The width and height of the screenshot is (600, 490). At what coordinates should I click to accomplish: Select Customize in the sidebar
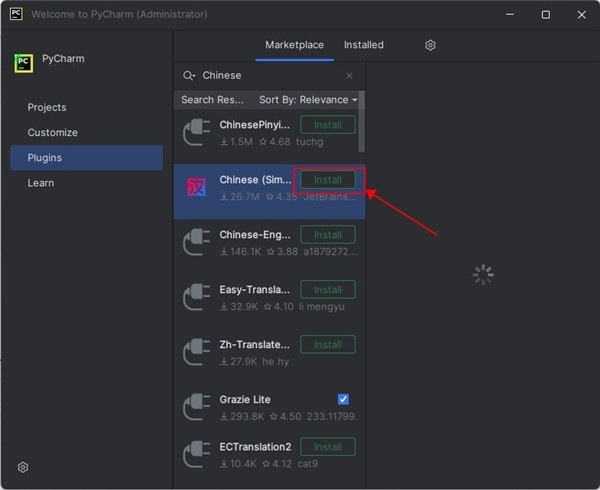(x=52, y=132)
